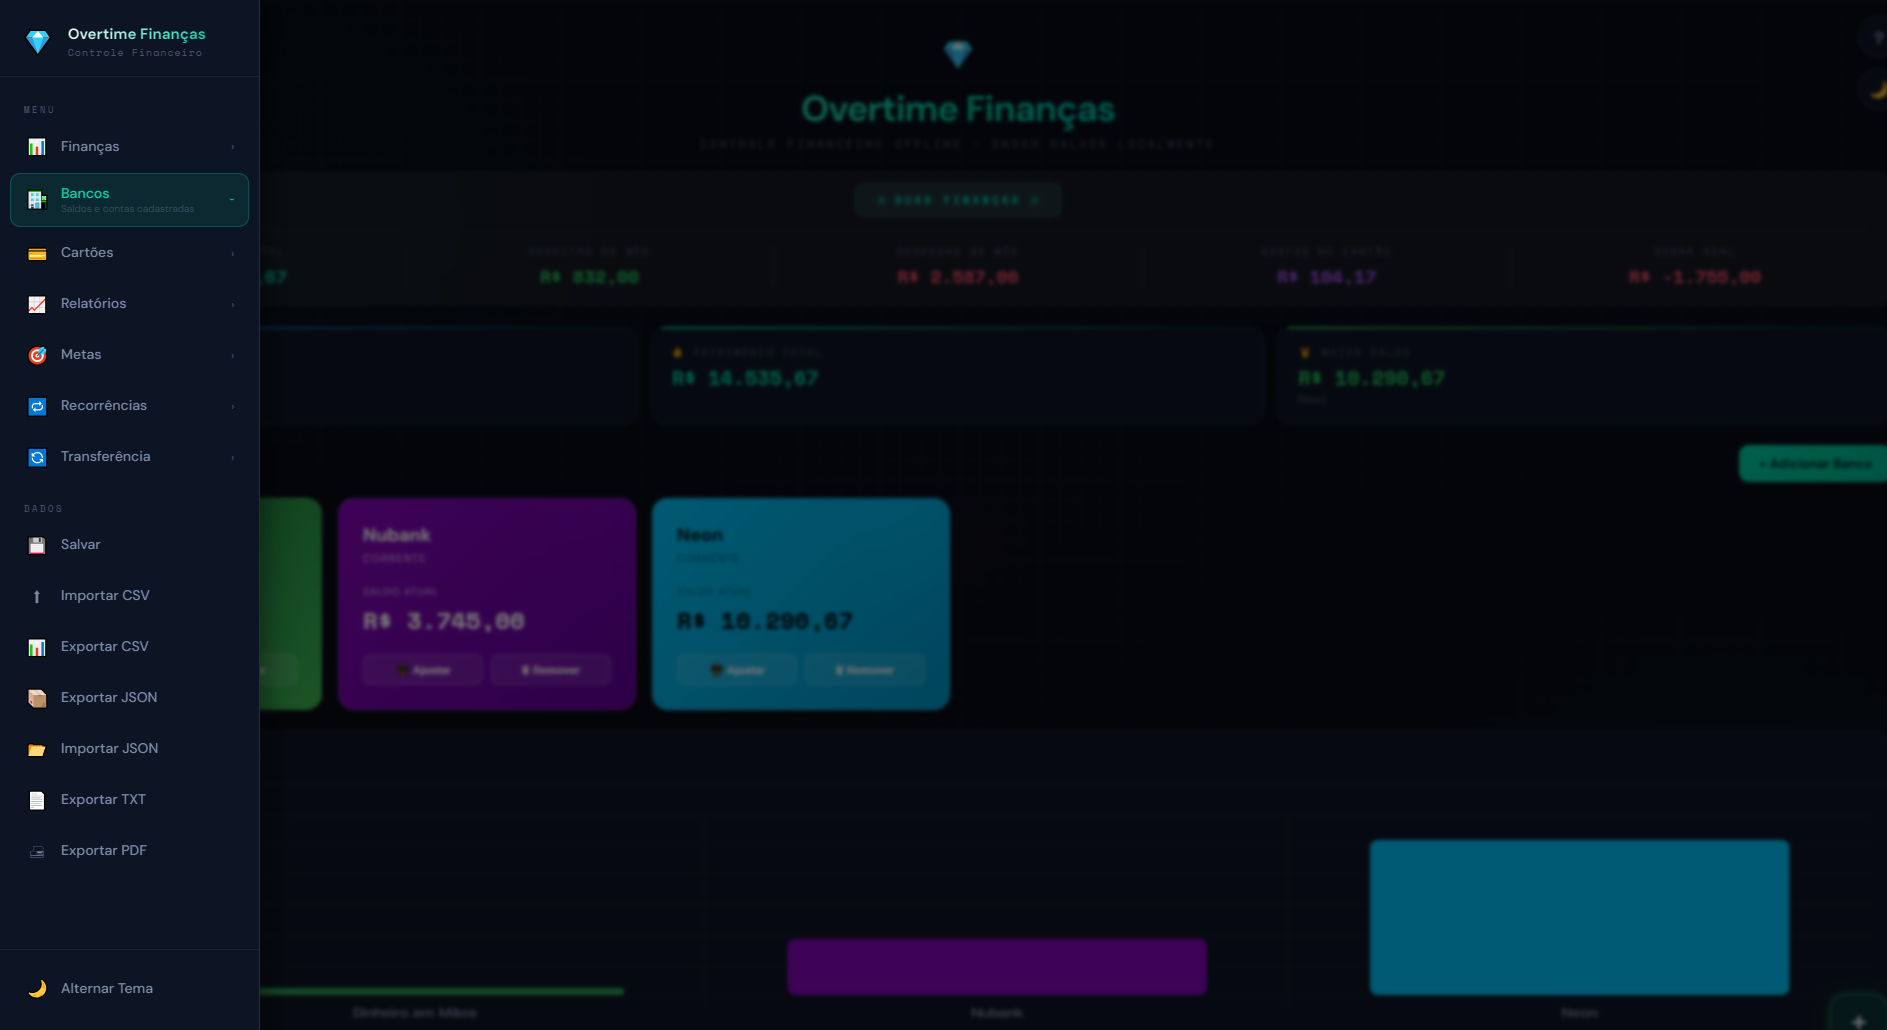
Task: Click the Bancos building icon
Action: pos(37,200)
